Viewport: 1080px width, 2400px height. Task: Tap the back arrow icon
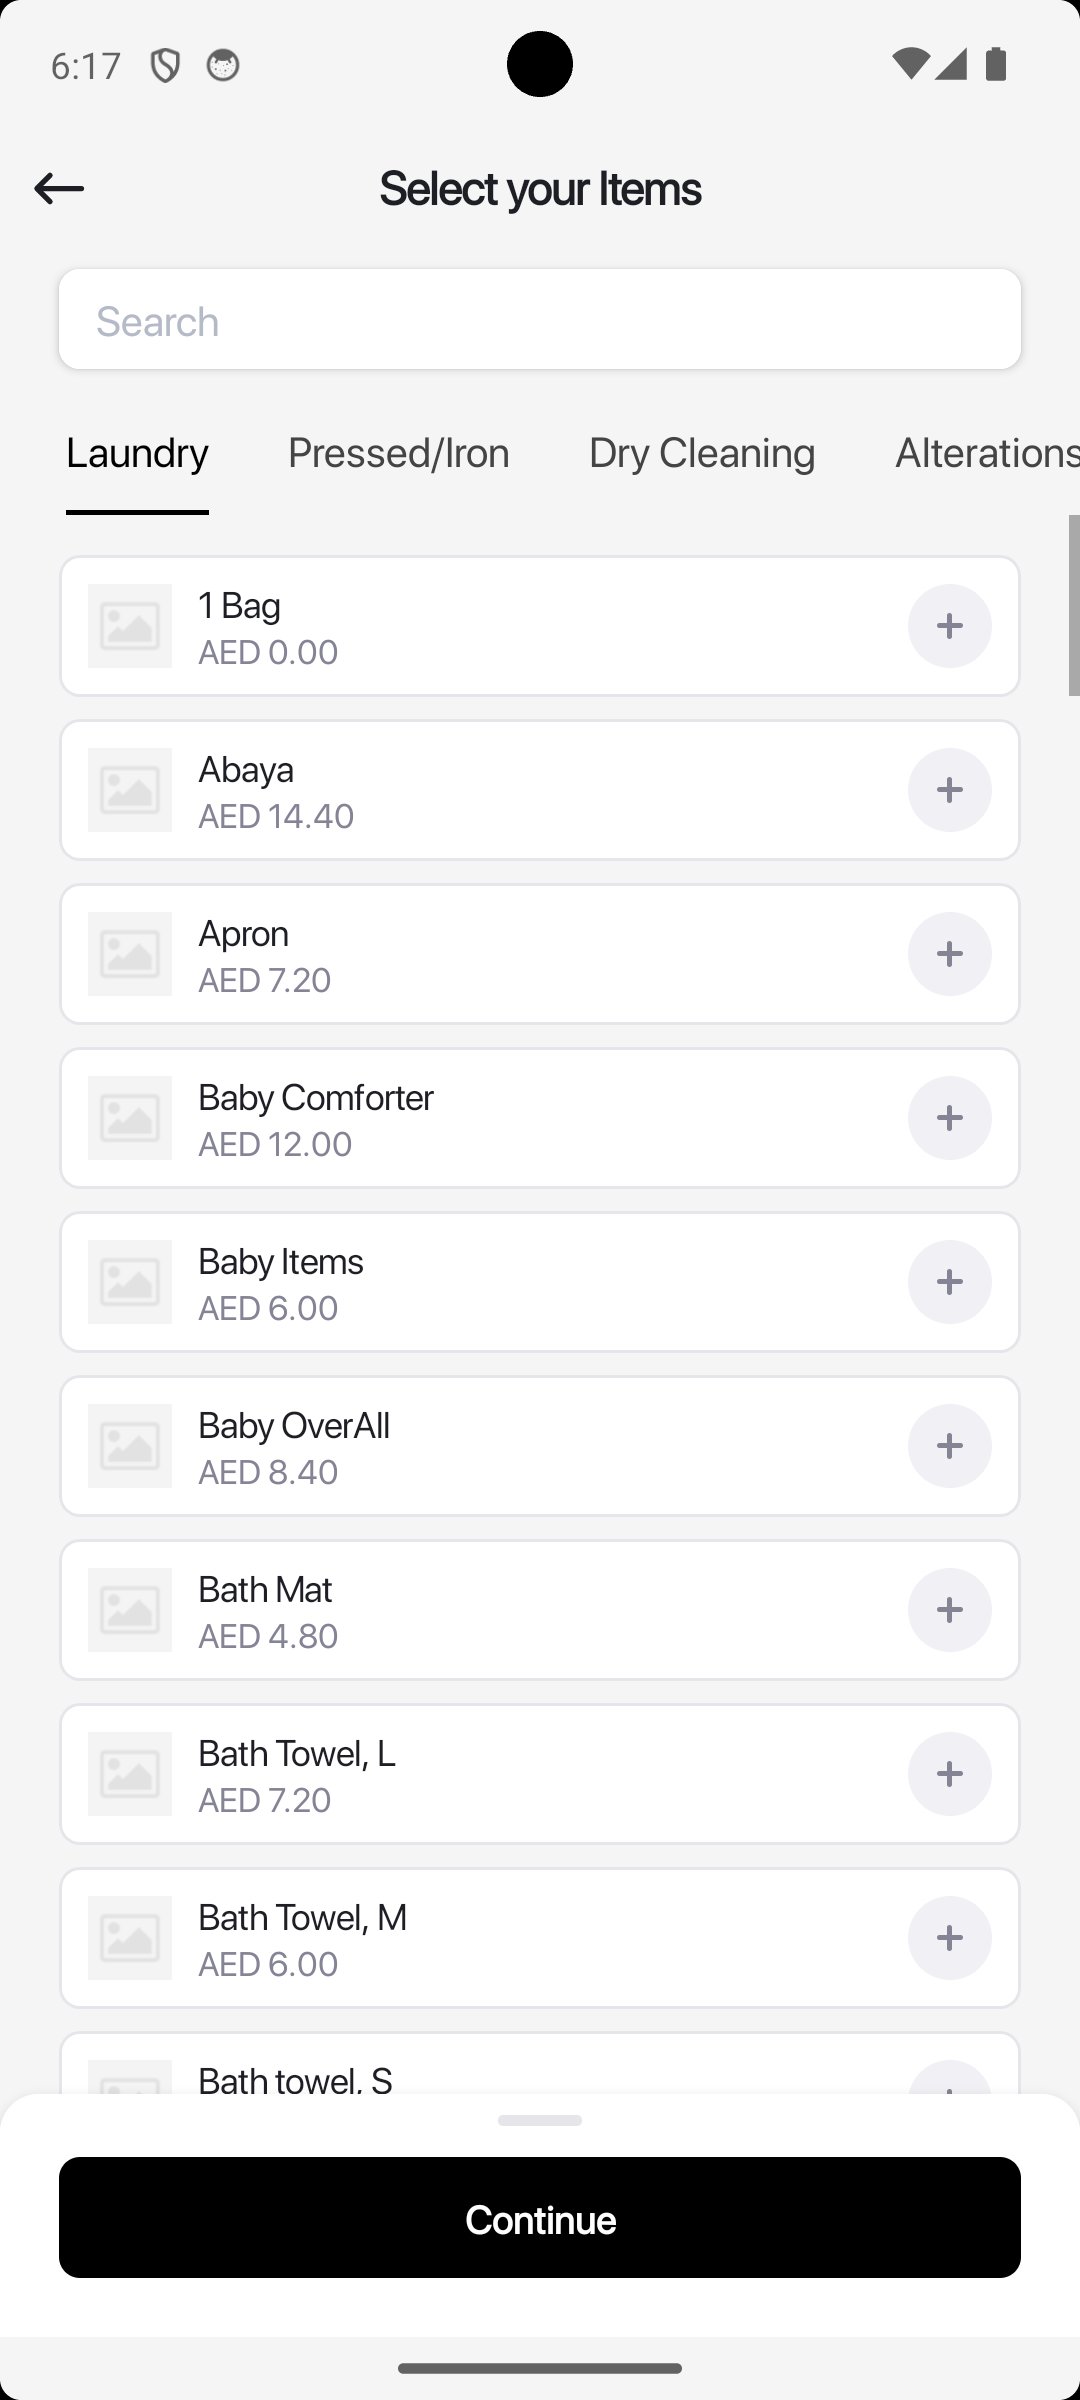59,188
